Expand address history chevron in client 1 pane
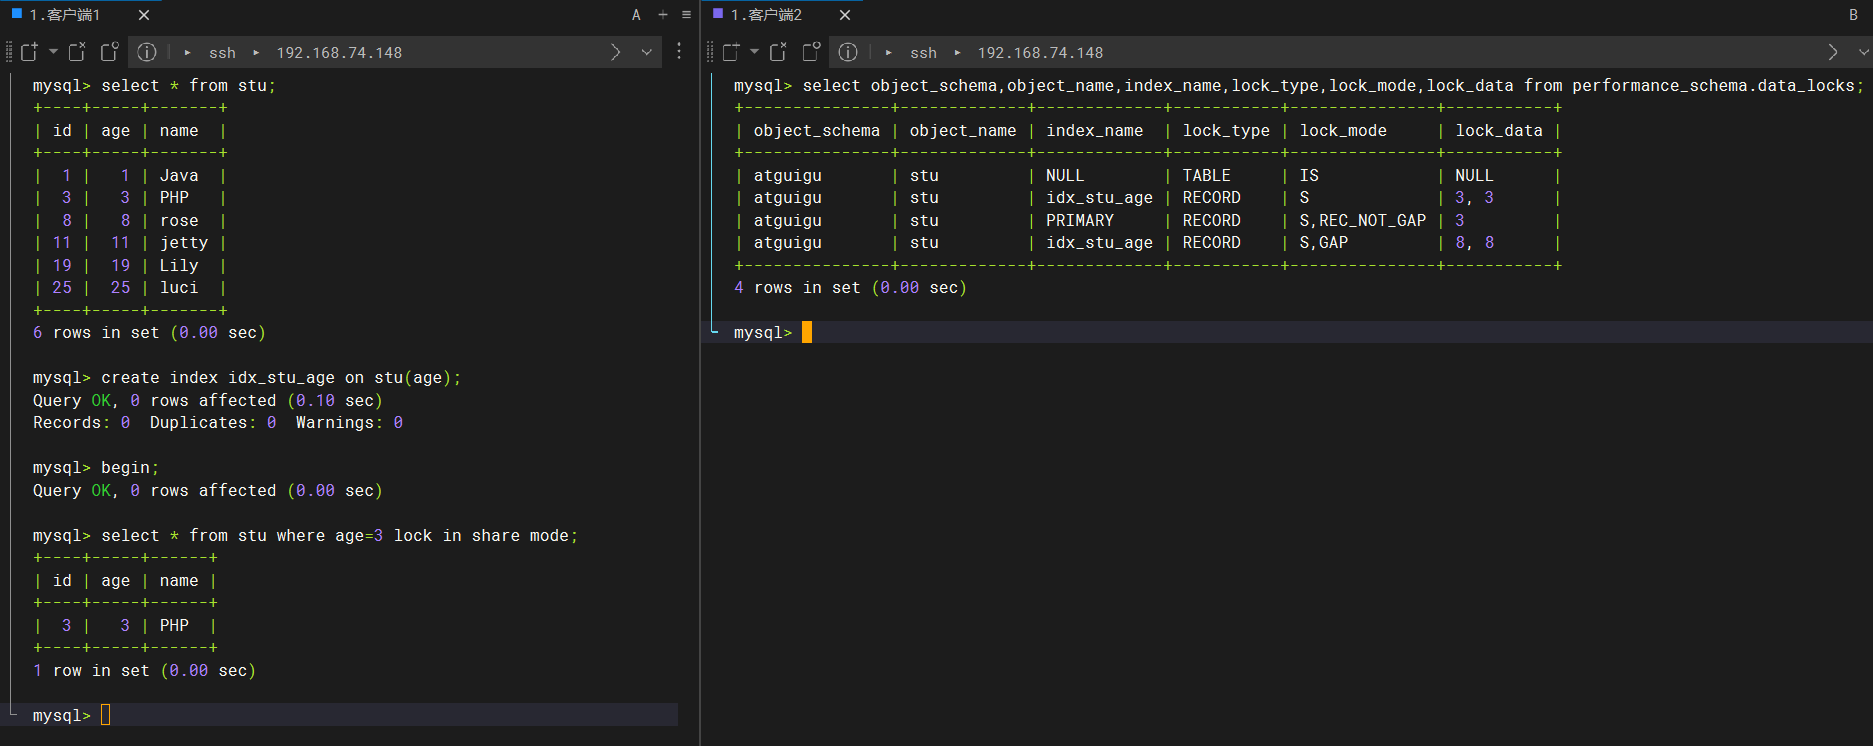The width and height of the screenshot is (1873, 746). coord(647,52)
